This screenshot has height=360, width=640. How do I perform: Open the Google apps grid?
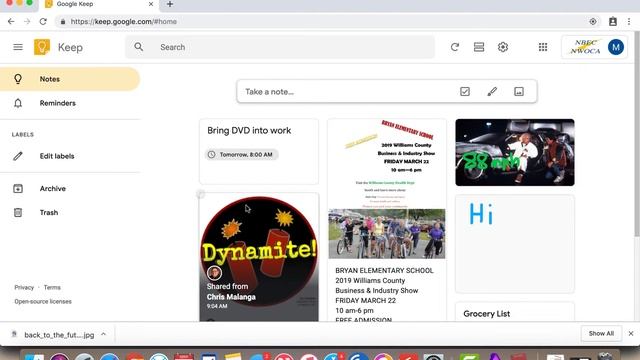pos(543,47)
